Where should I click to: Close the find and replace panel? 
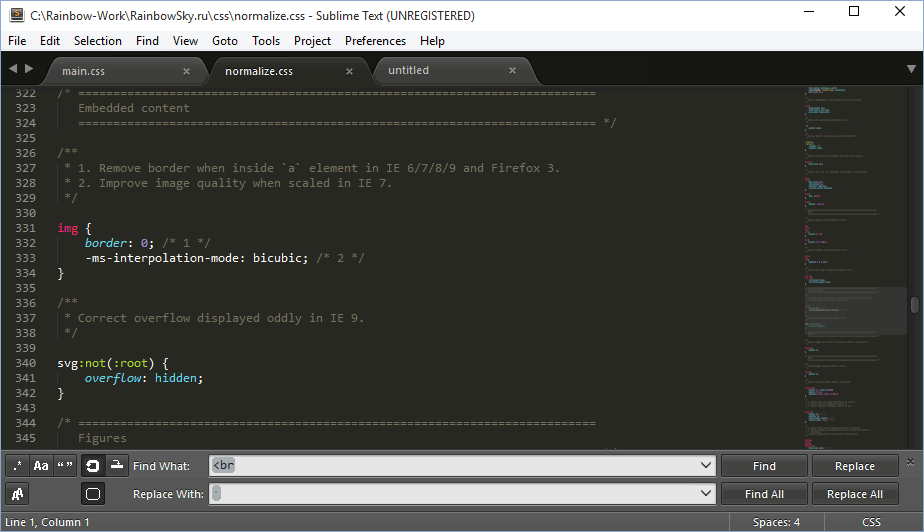pos(910,462)
